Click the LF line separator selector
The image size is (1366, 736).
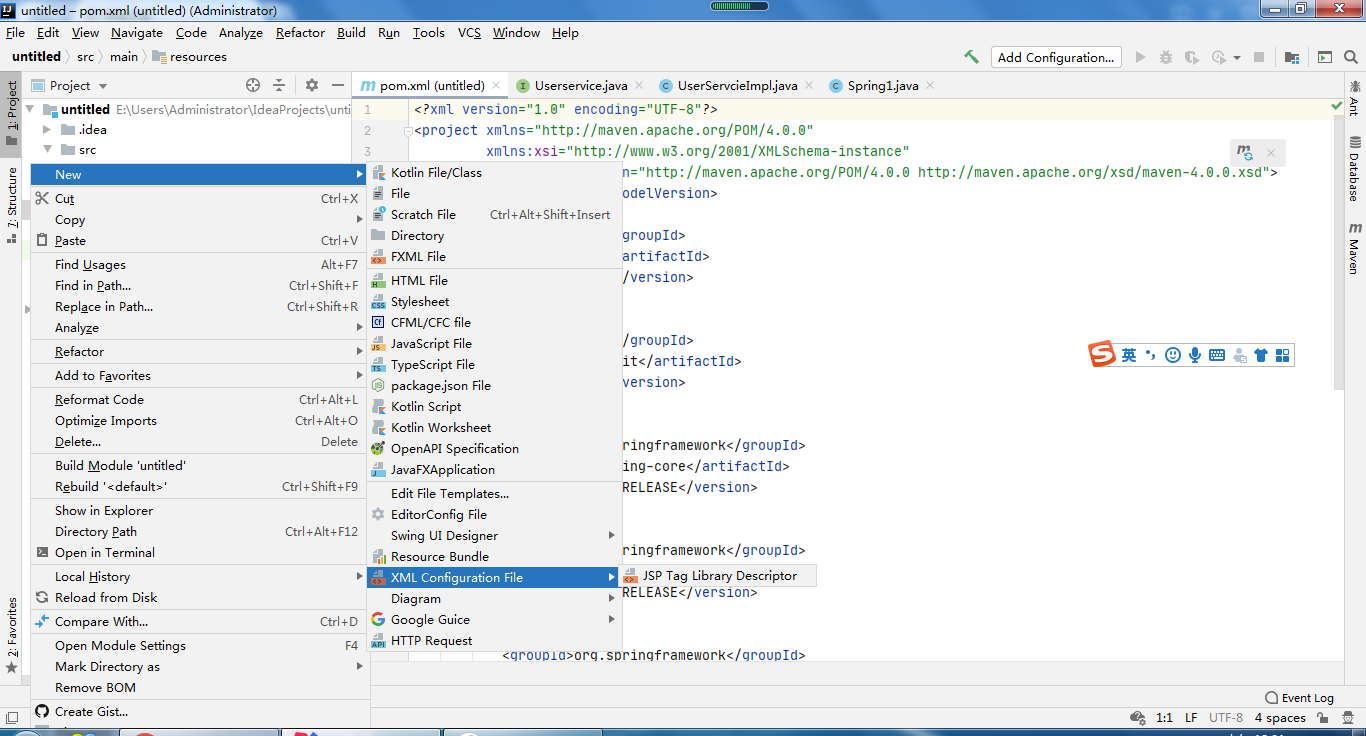point(1191,718)
